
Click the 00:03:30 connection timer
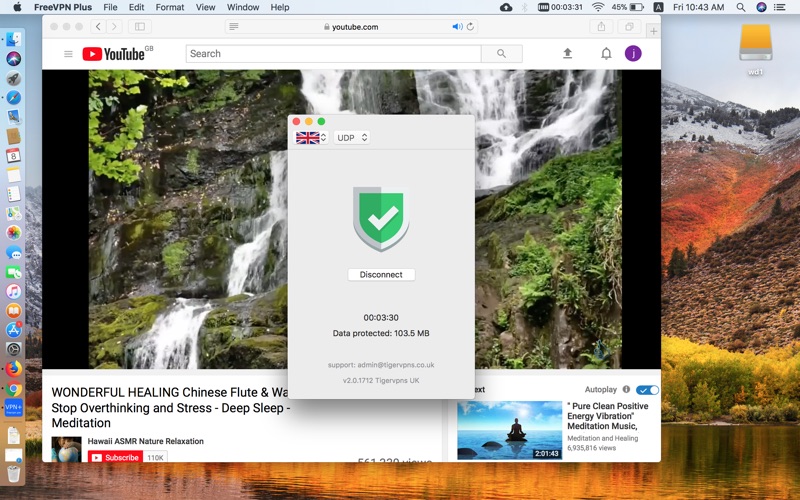[x=381, y=317]
